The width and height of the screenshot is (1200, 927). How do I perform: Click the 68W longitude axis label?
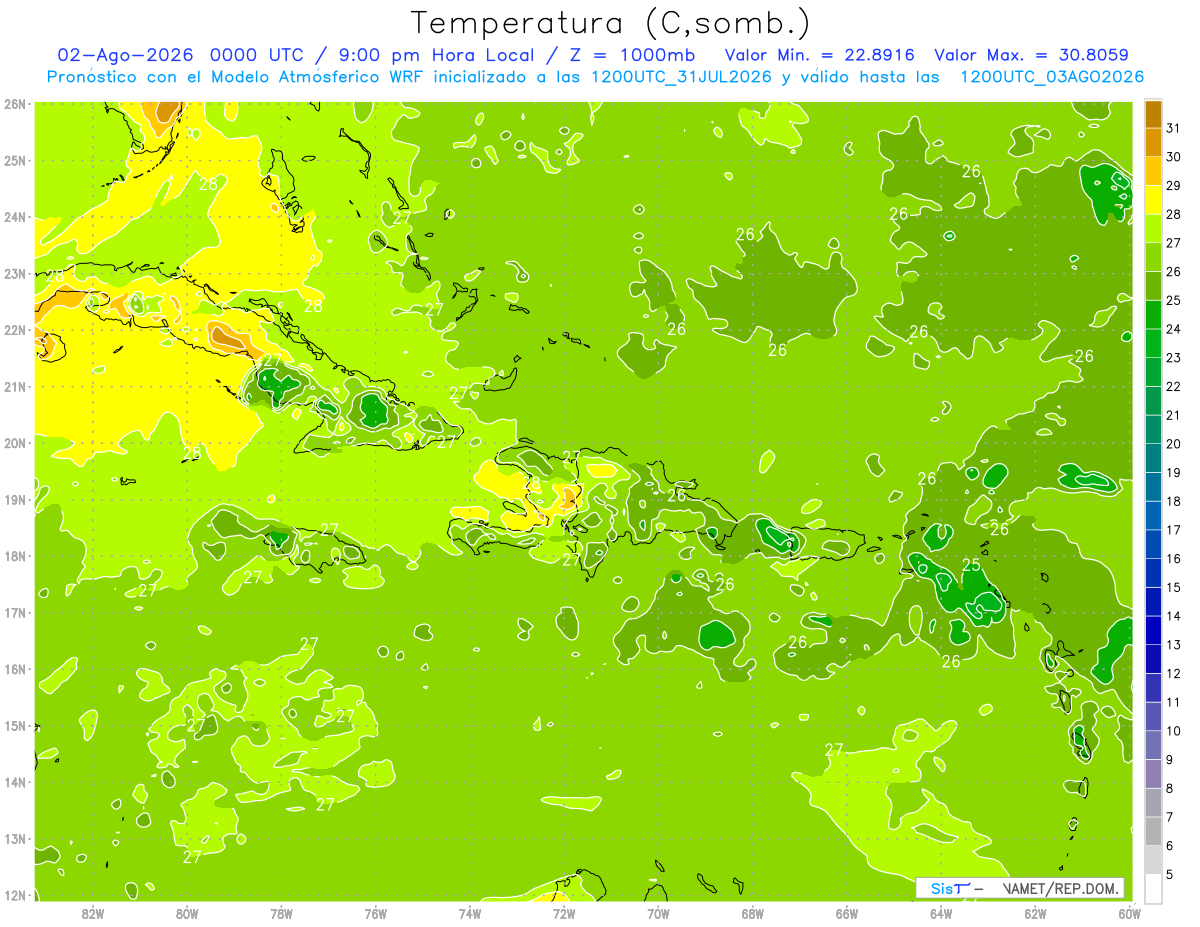[752, 914]
